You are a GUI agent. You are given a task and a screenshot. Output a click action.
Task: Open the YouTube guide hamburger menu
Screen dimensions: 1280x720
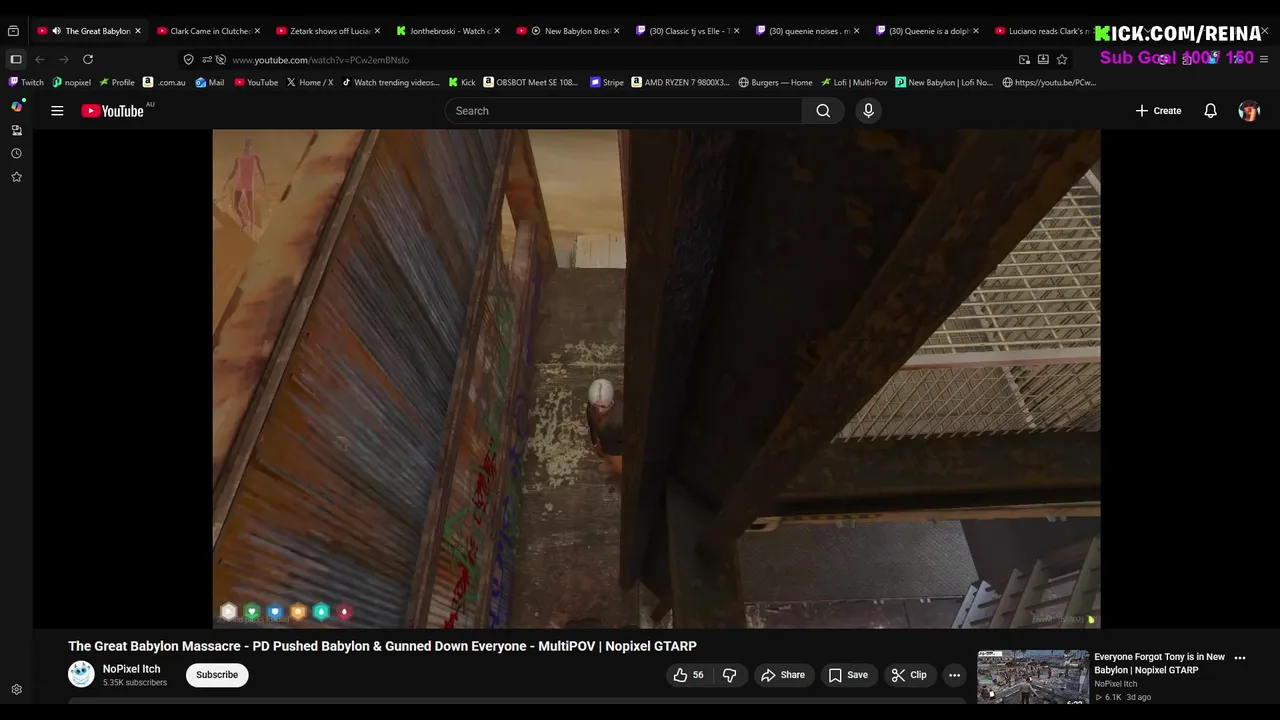click(57, 111)
